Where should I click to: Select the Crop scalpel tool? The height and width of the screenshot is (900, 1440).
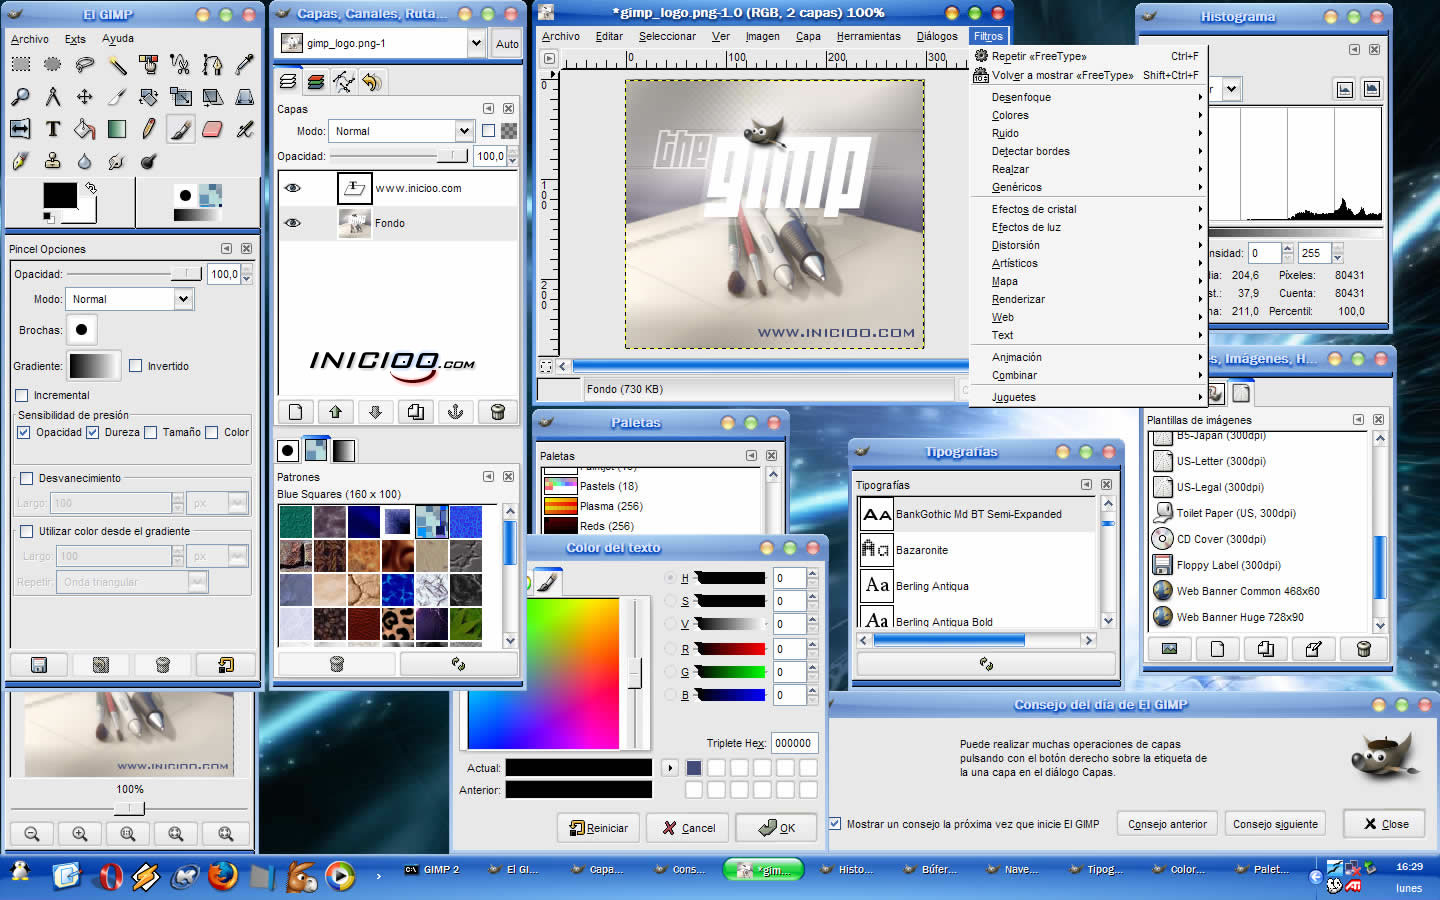point(117,97)
